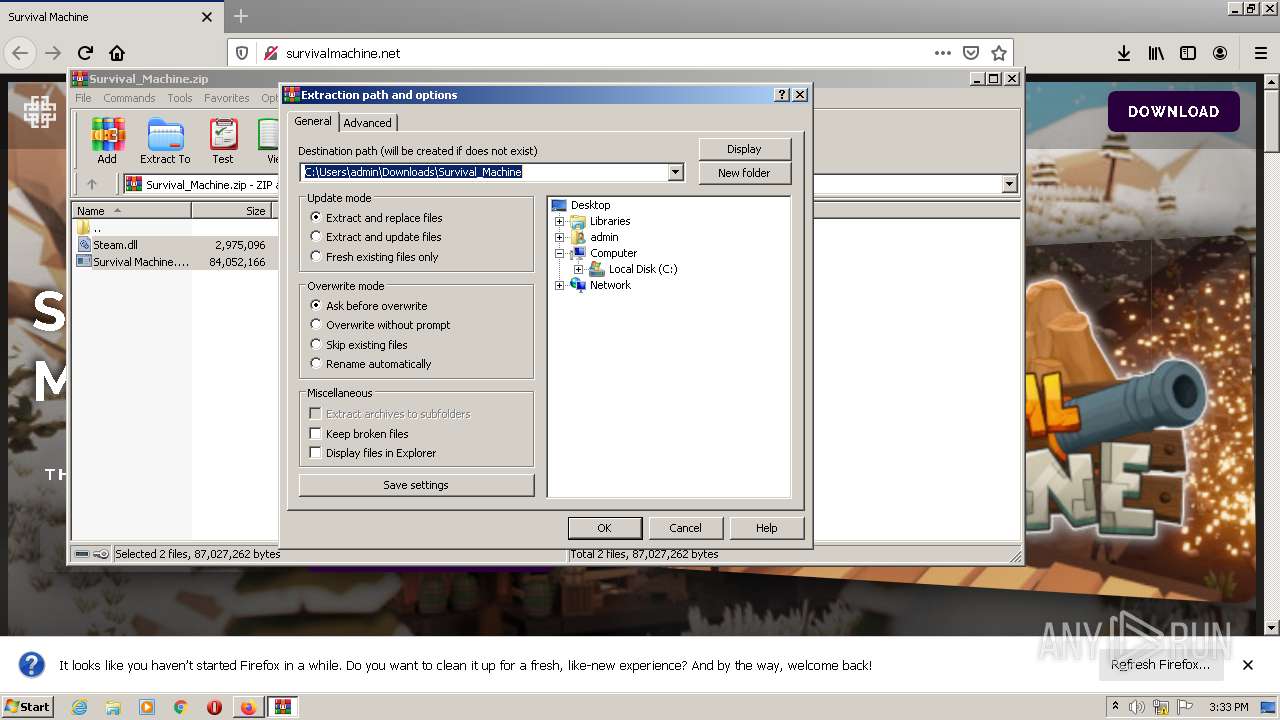The height and width of the screenshot is (720, 1280).
Task: Go up one folder in WinRAR
Action: click(92, 184)
